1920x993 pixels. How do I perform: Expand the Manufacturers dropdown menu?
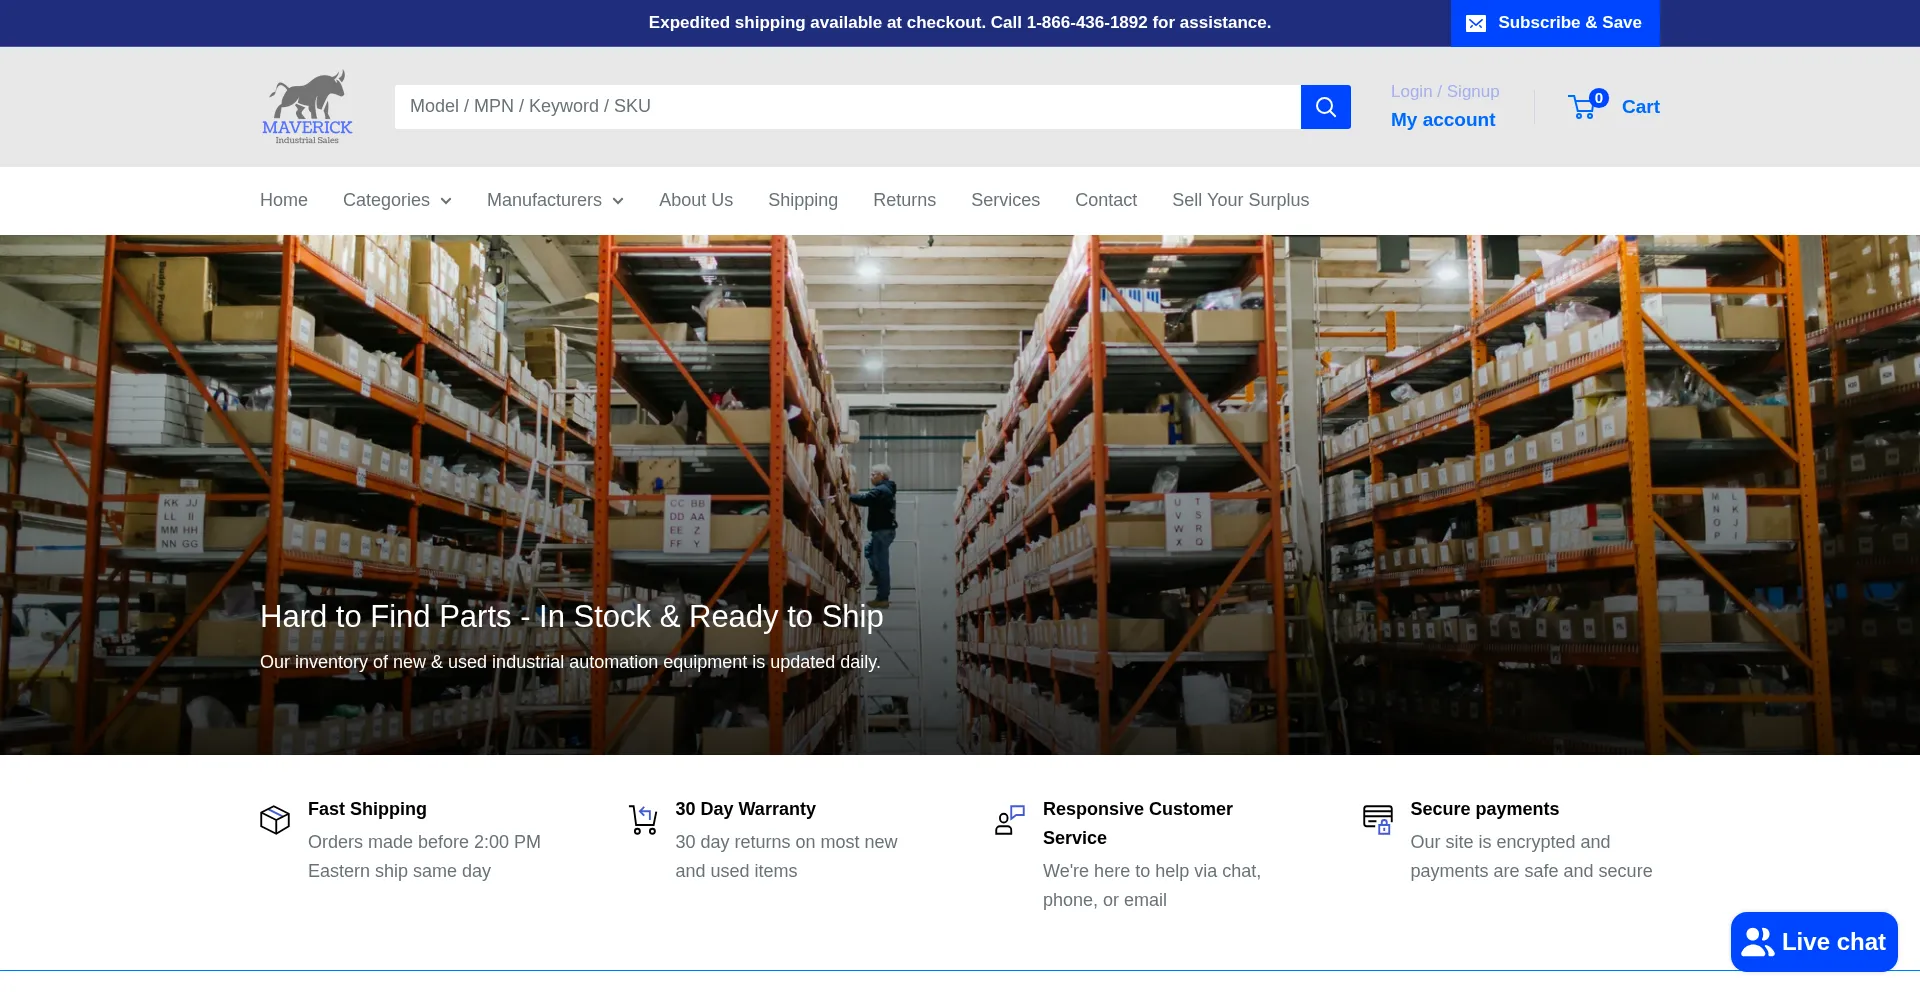(555, 200)
